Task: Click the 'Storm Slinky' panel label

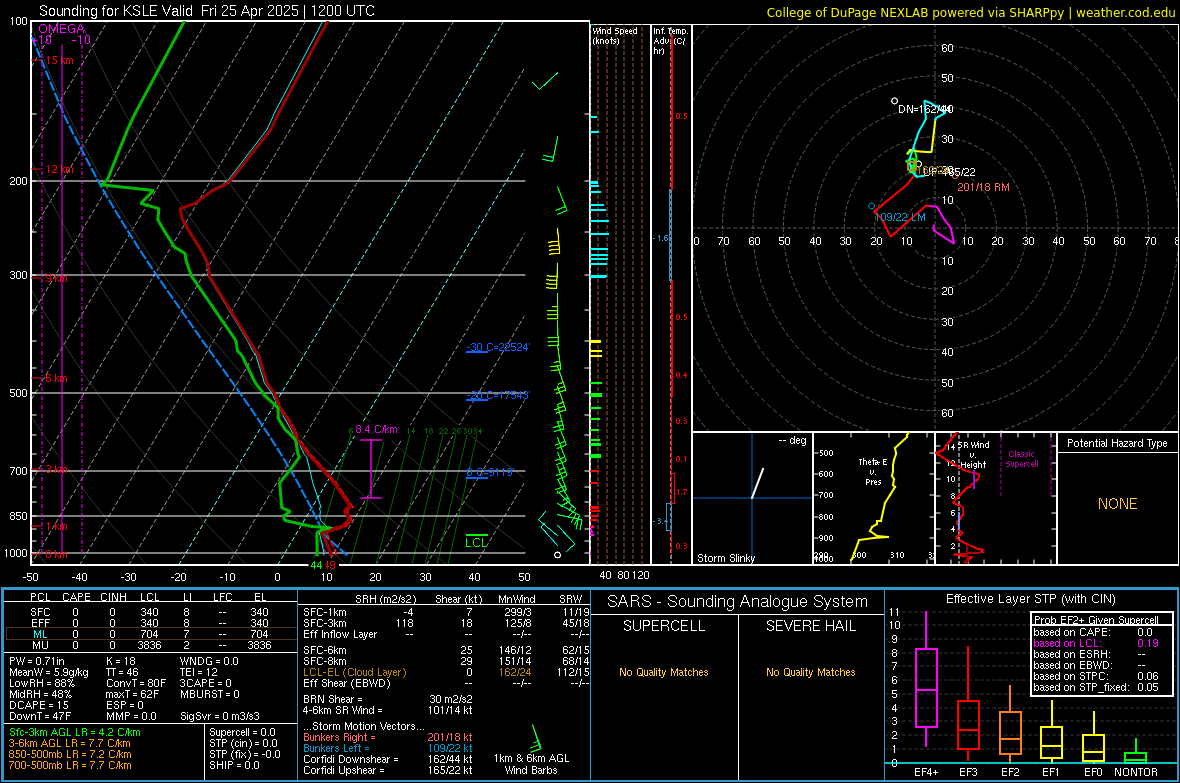Action: click(725, 558)
